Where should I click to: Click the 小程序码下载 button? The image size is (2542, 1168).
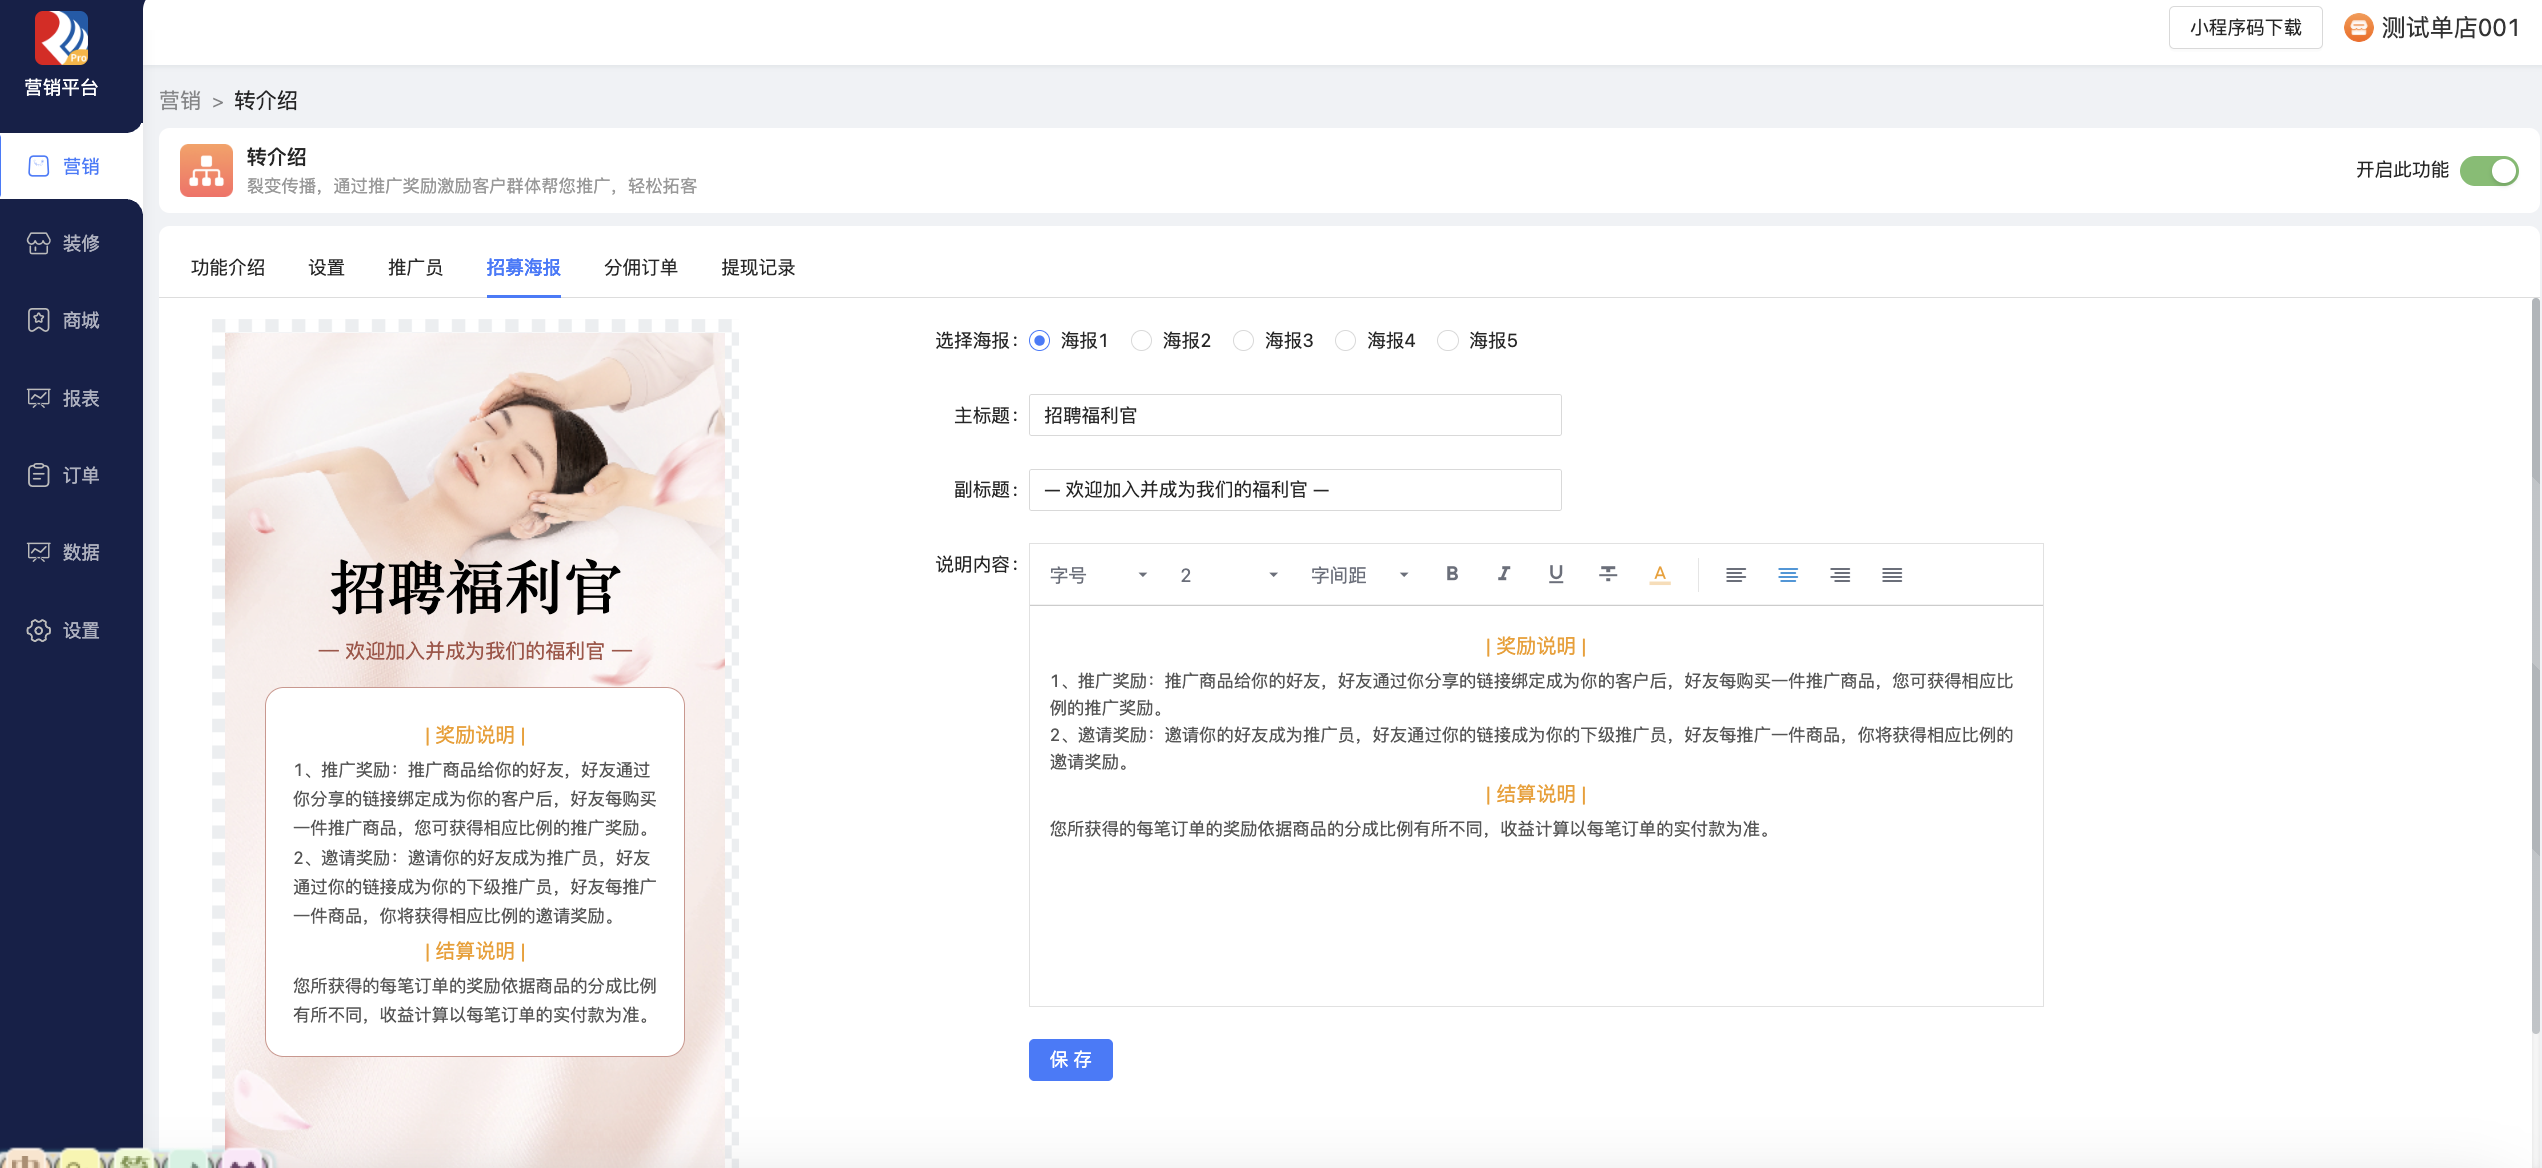2245,28
